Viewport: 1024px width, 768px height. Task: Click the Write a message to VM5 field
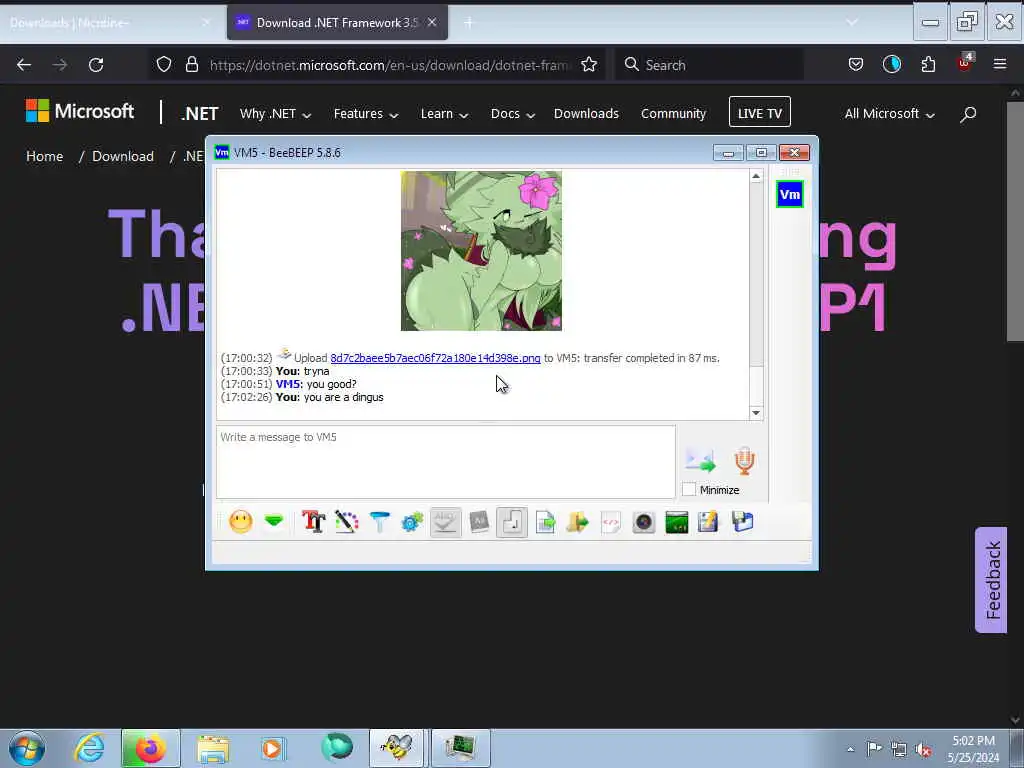(445, 462)
